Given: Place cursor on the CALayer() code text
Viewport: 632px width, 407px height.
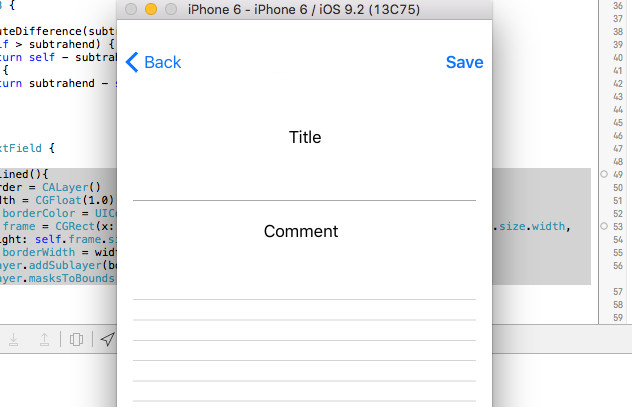Looking at the screenshot, I should click(x=71, y=187).
